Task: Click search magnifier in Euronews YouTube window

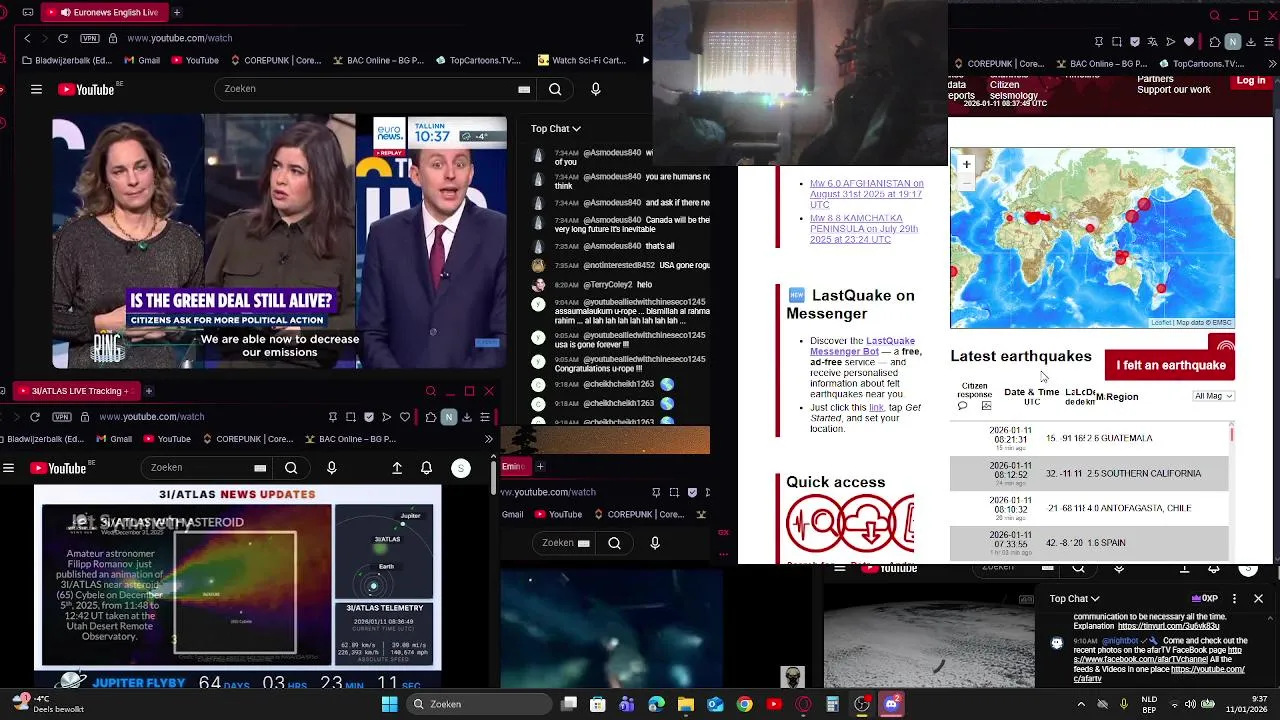Action: click(x=555, y=89)
